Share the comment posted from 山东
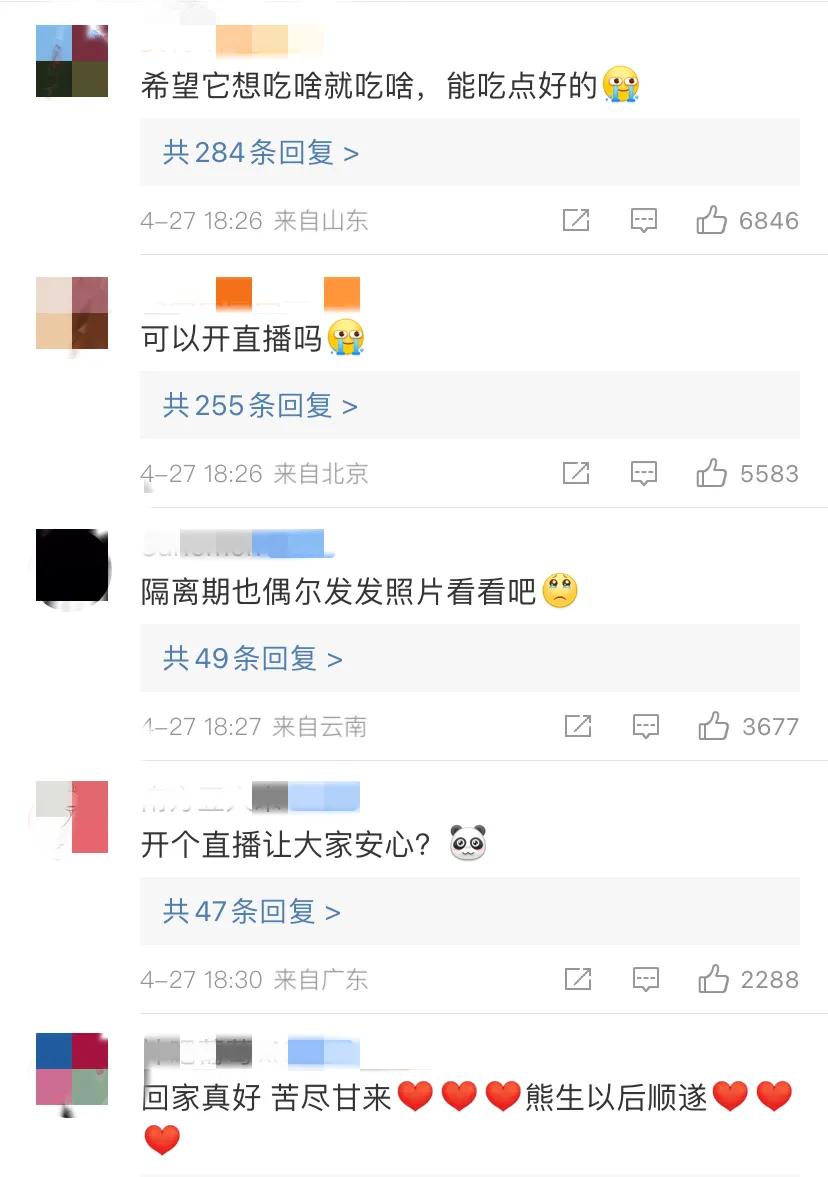 [576, 220]
